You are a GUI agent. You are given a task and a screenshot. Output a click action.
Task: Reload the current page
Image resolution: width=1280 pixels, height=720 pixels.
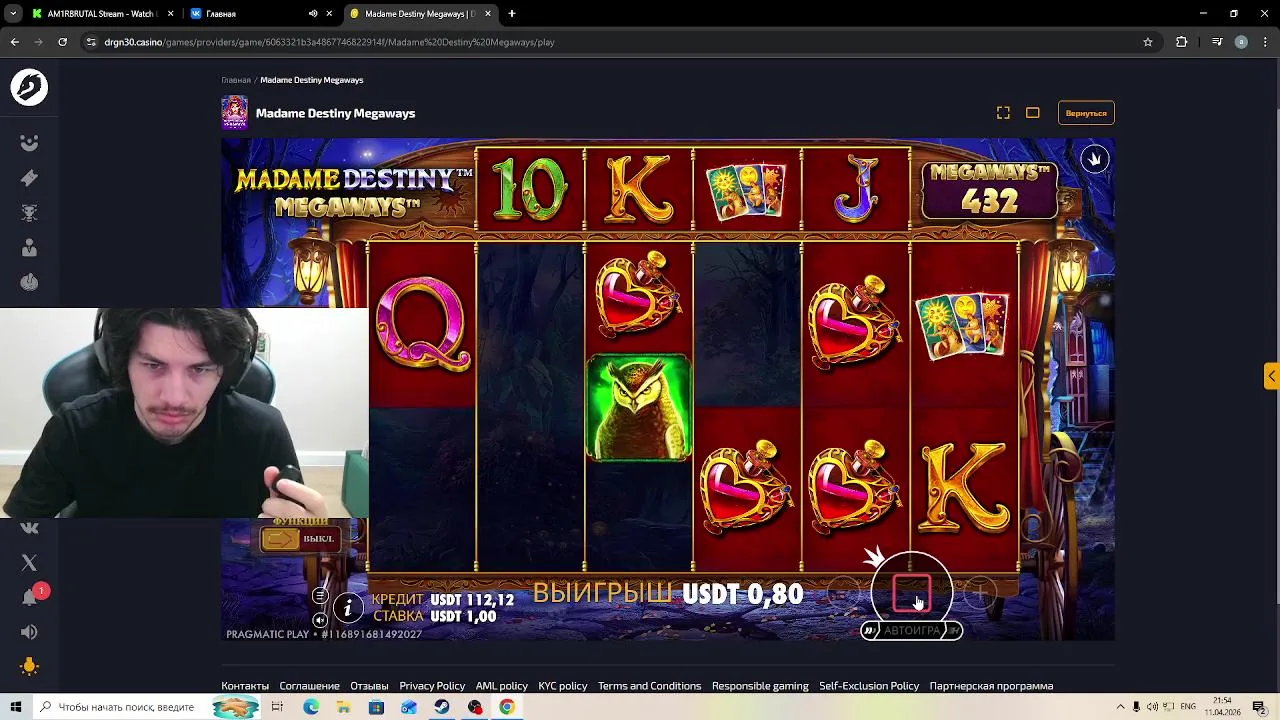(62, 42)
